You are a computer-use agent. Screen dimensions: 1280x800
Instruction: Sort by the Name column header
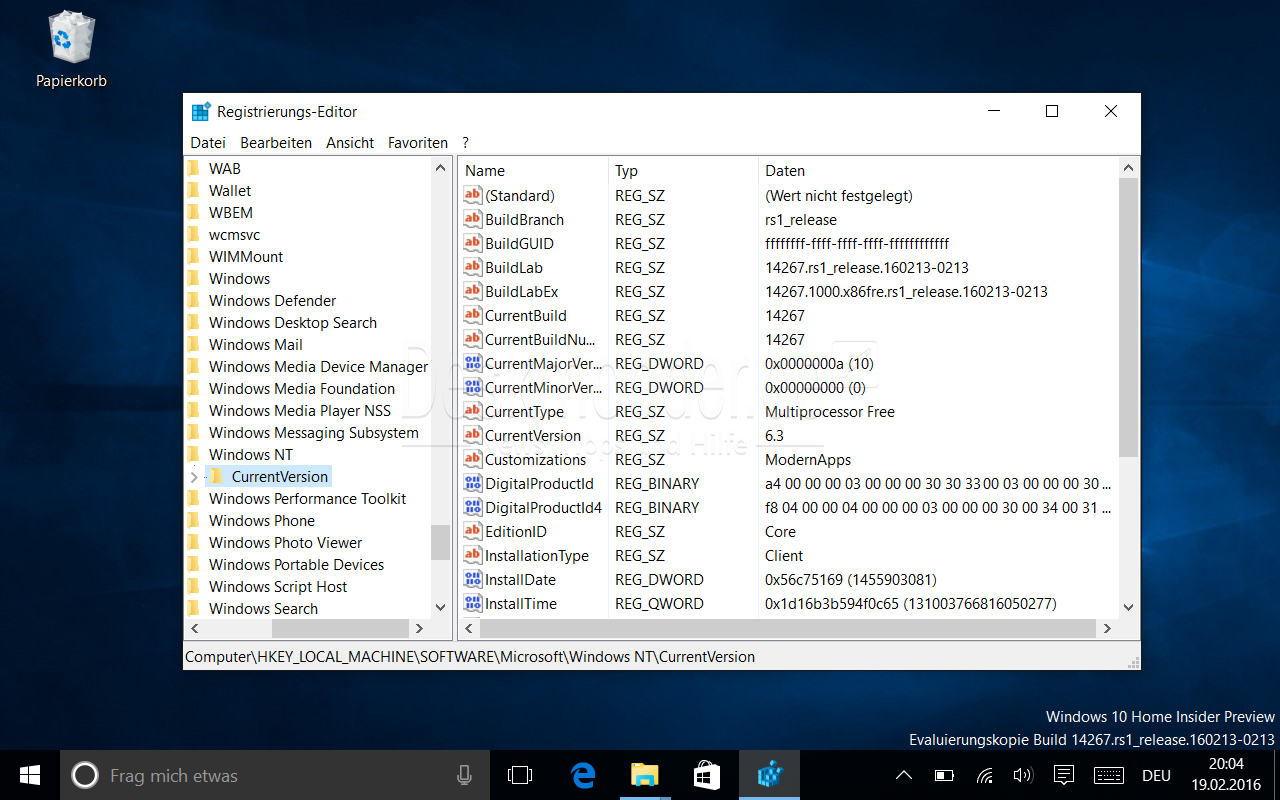click(x=533, y=171)
